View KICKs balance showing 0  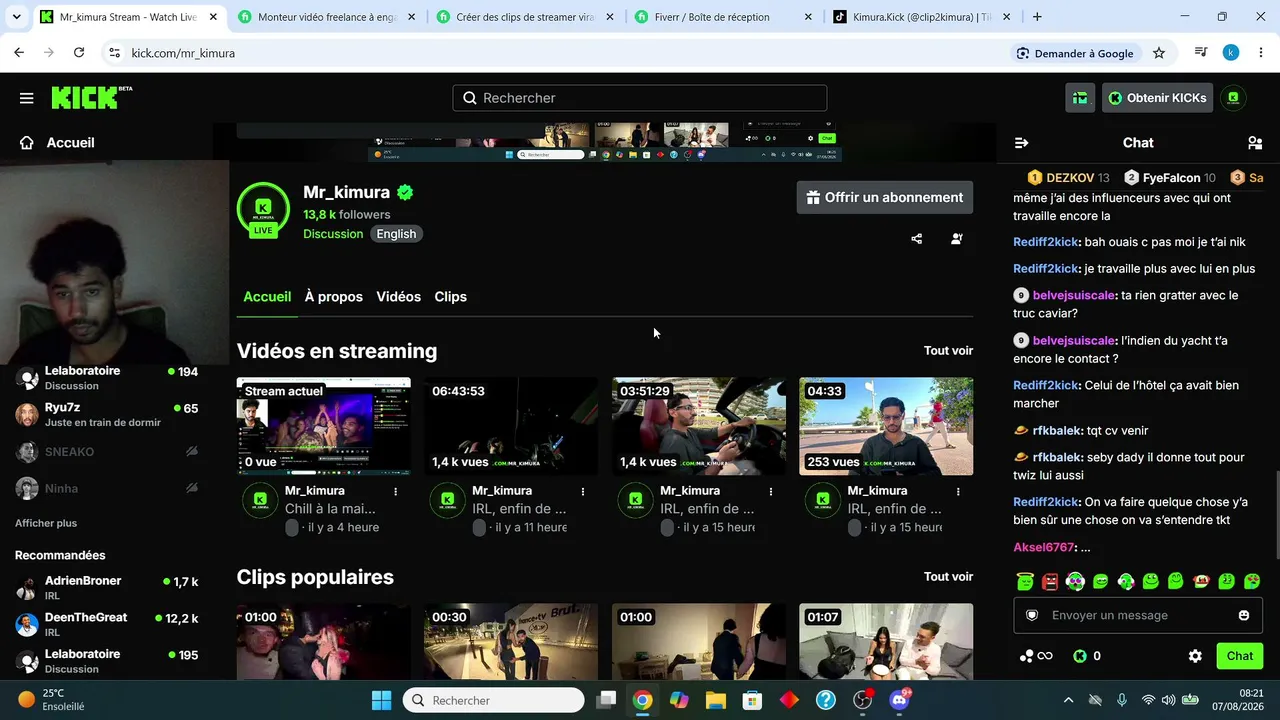(1087, 656)
